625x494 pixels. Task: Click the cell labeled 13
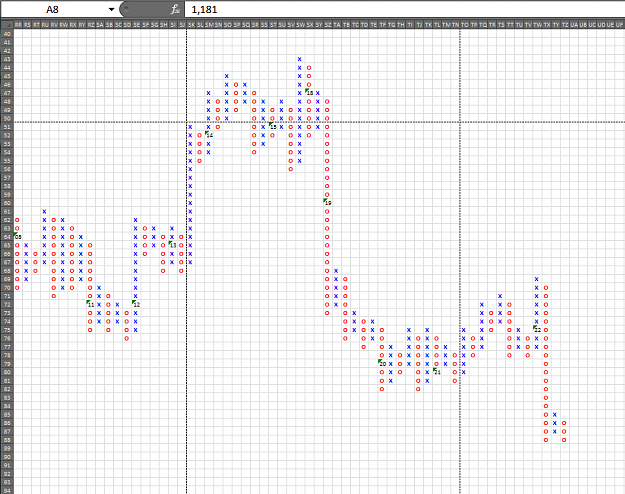pyautogui.click(x=173, y=245)
